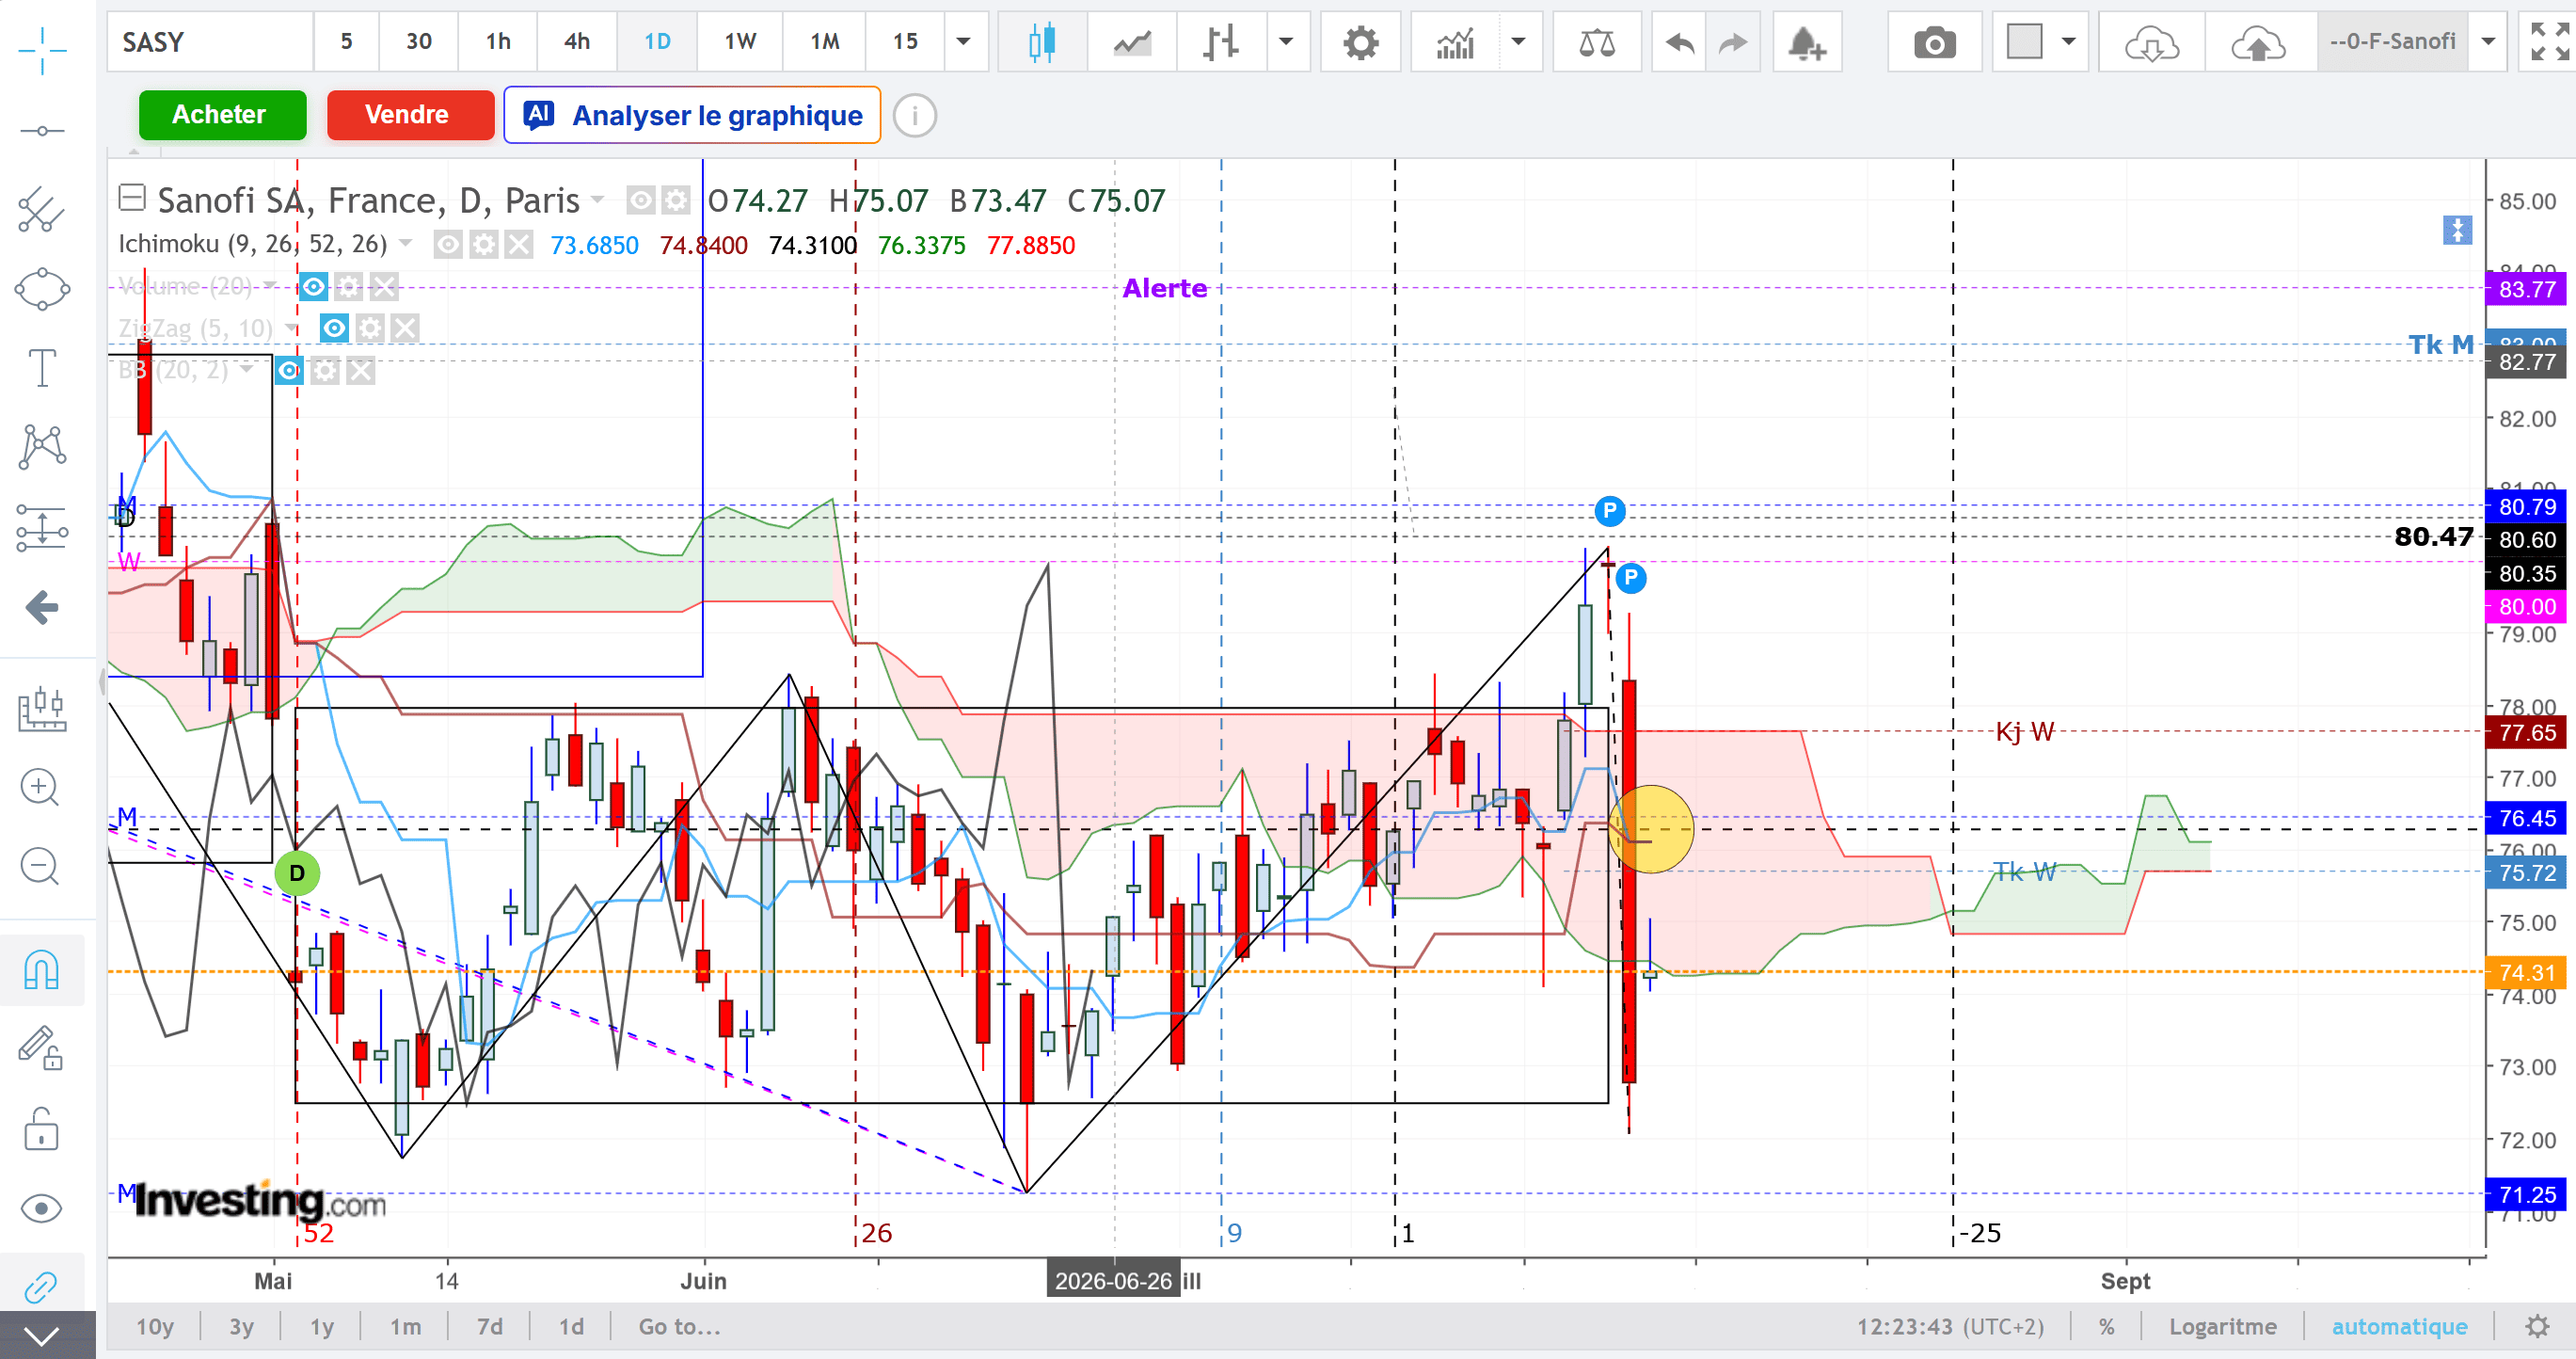Open the chart measure ruler tool

click(42, 708)
